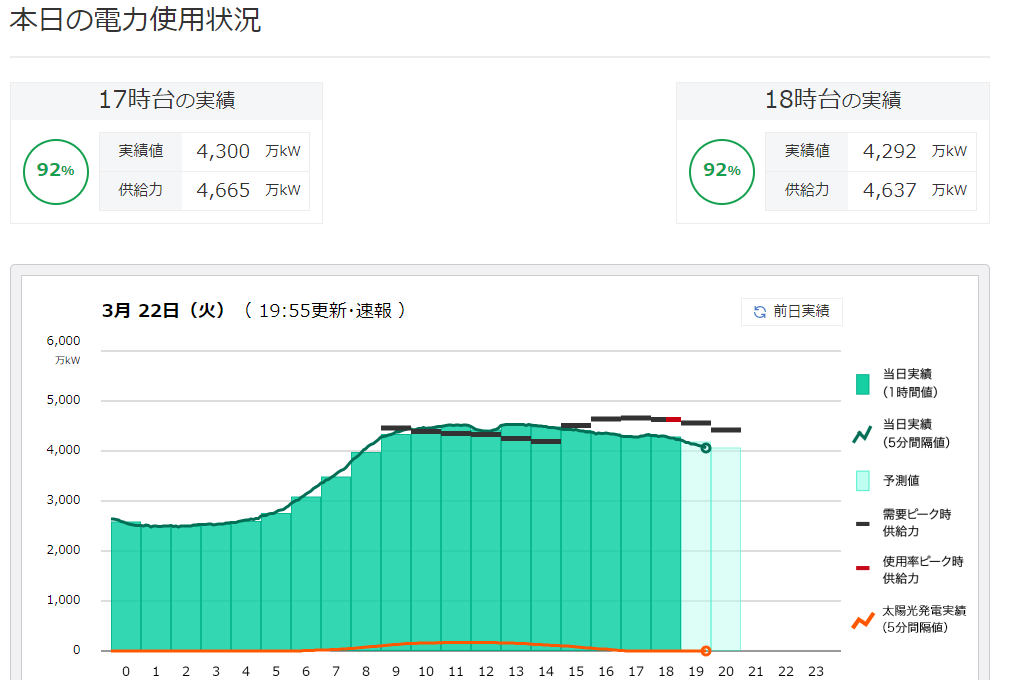Click the 3月 22日（火） date label
The image size is (1011, 680).
164,311
